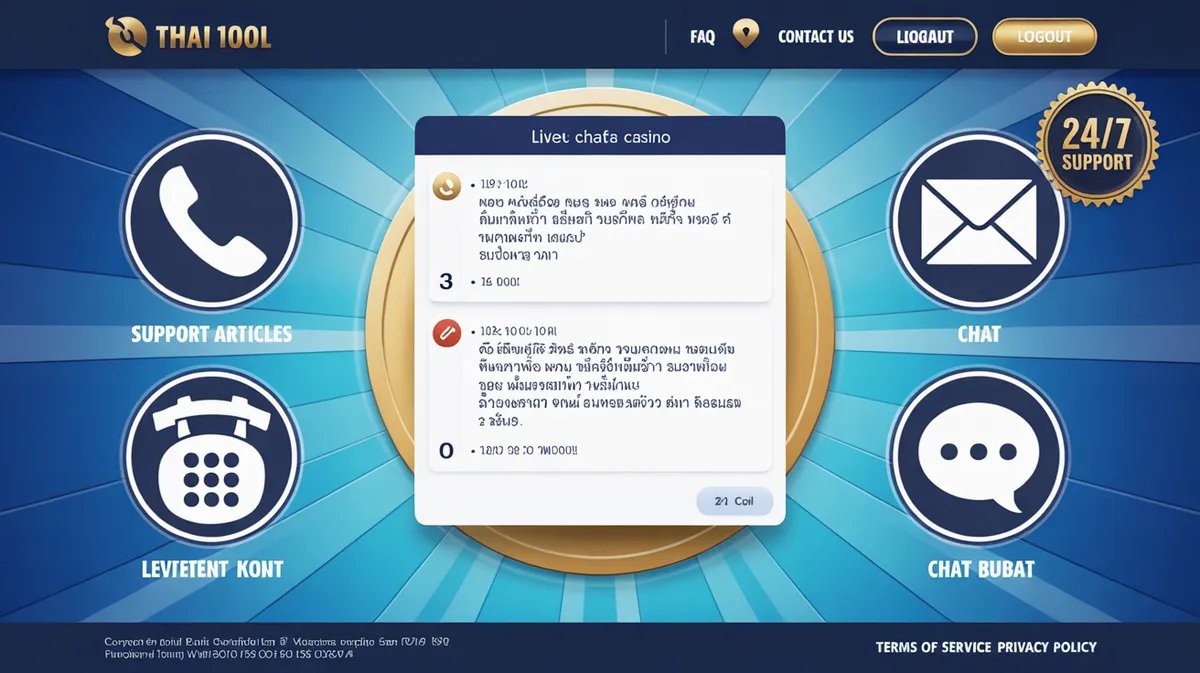The height and width of the screenshot is (673, 1200).
Task: Click the red avatar on second chat message
Action: pos(446,334)
